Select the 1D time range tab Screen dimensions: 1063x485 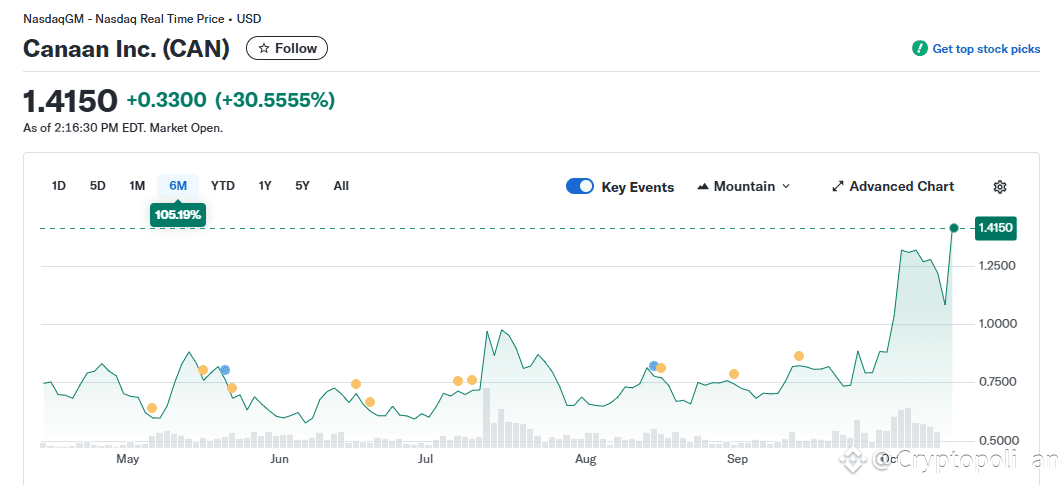(x=59, y=186)
